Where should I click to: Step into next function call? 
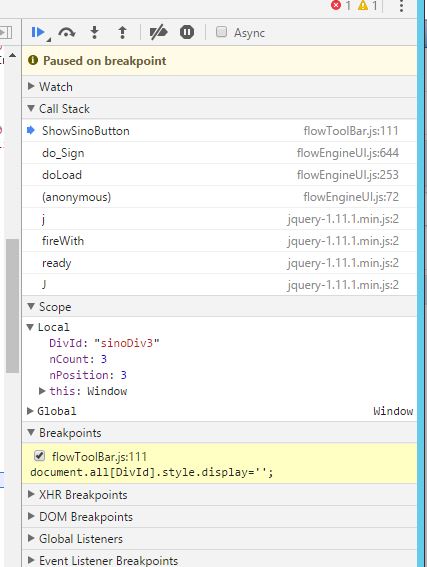click(x=94, y=33)
